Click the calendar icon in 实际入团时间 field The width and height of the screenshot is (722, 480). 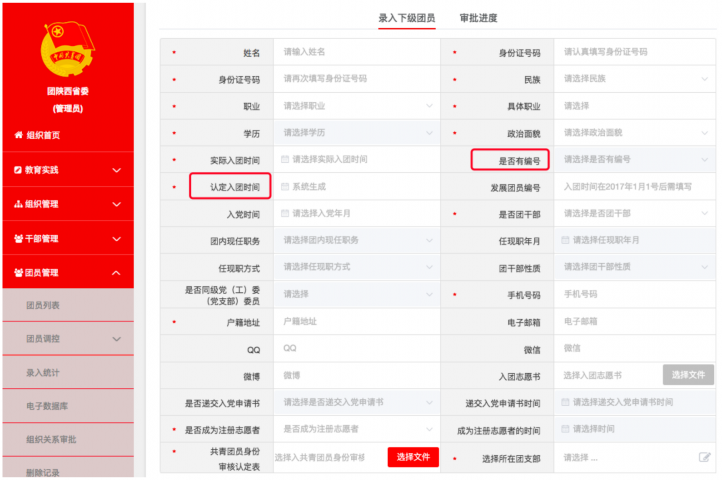point(286,159)
